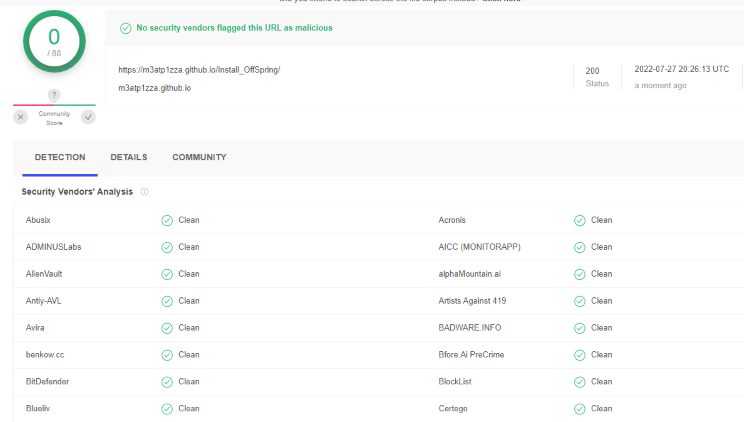Screen dimensions: 744x422
Task: Click the alphaMountain.ai vendor name
Action: click(x=469, y=274)
